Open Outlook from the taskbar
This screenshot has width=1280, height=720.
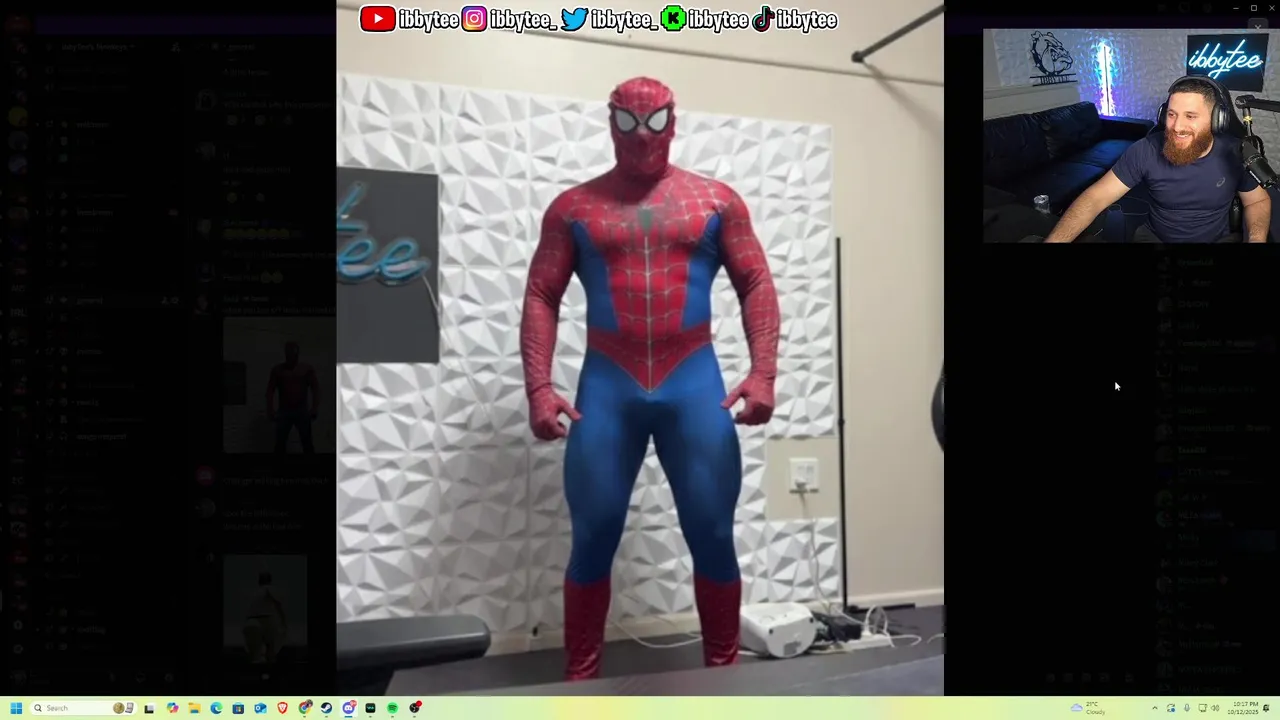click(260, 708)
